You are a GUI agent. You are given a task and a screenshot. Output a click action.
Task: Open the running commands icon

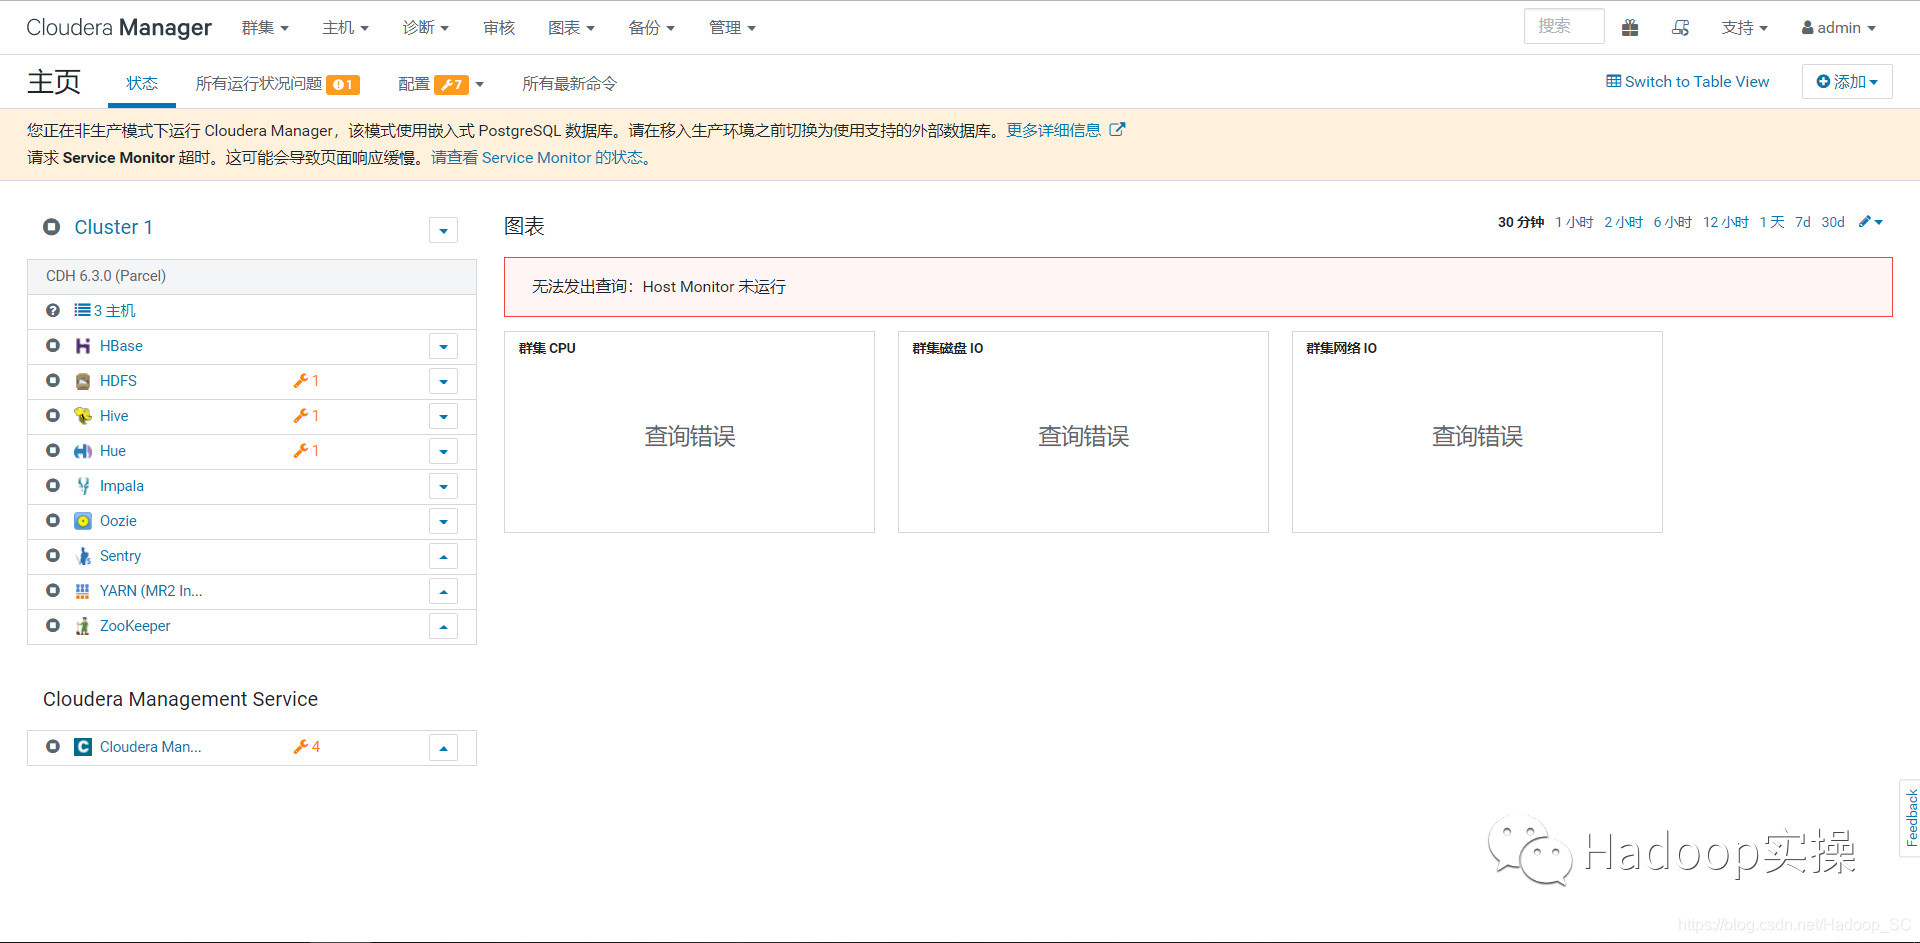[1681, 28]
